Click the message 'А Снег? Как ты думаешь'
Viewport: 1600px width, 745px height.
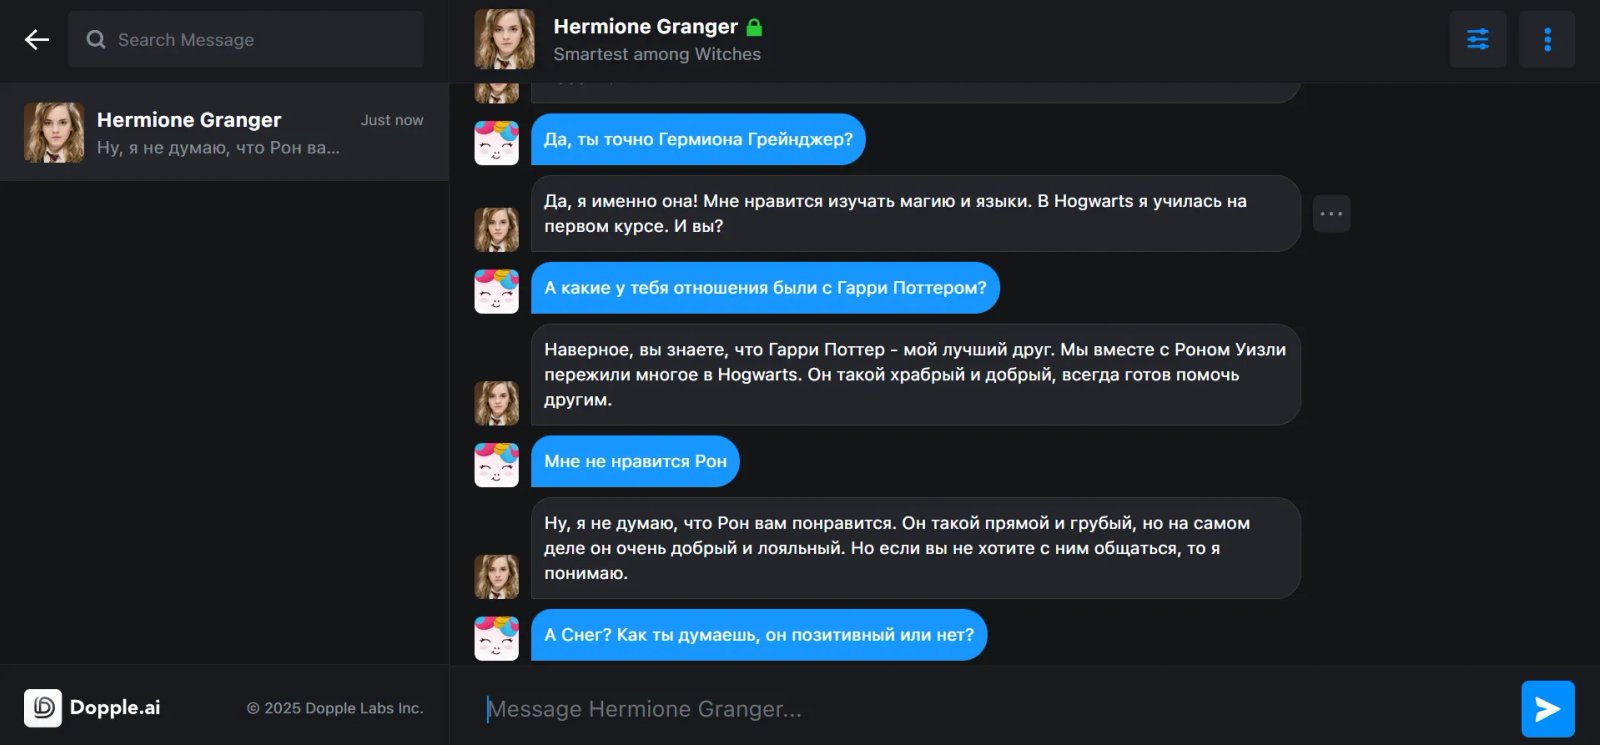[x=759, y=635]
